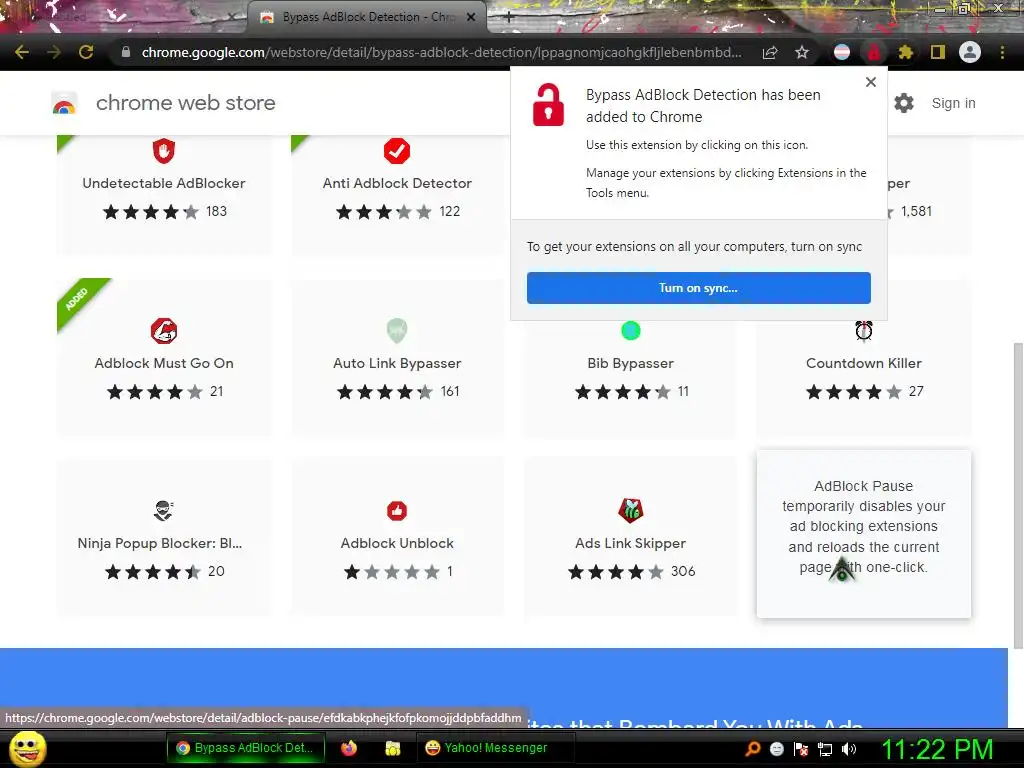The width and height of the screenshot is (1024, 768).
Task: Bookmark this page with the star icon
Action: point(802,52)
